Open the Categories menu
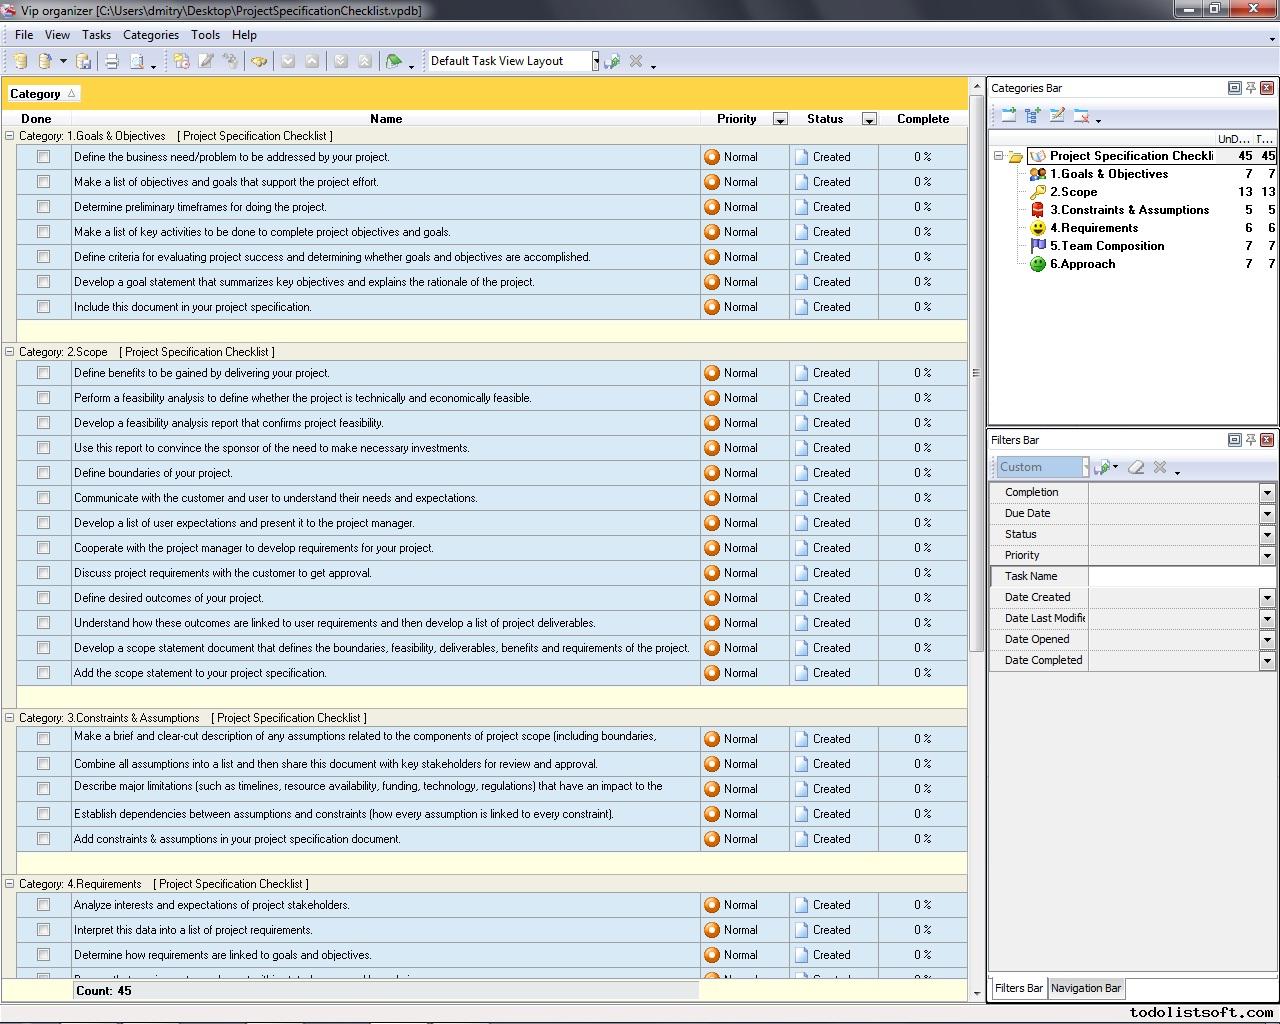1280x1024 pixels. (150, 34)
